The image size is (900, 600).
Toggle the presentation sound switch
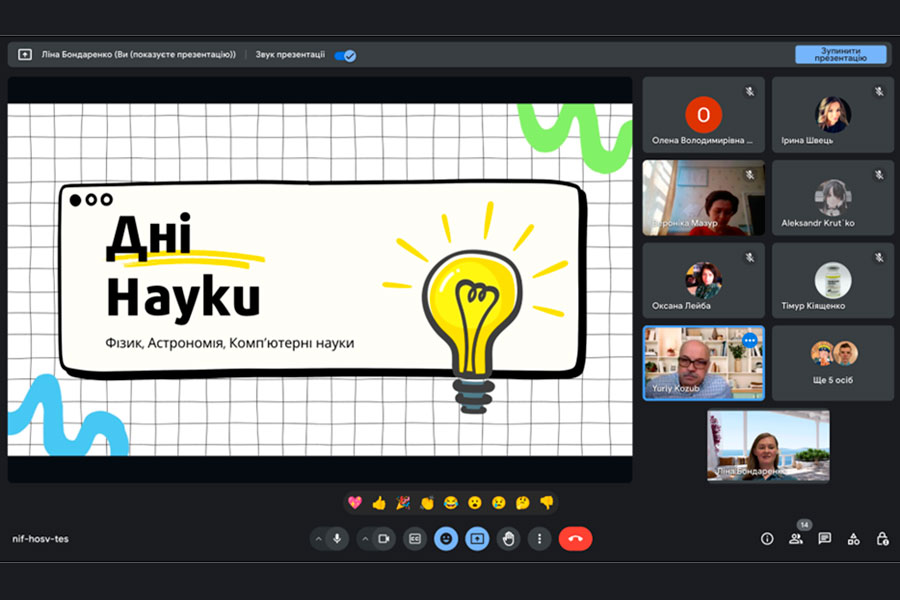tap(345, 55)
